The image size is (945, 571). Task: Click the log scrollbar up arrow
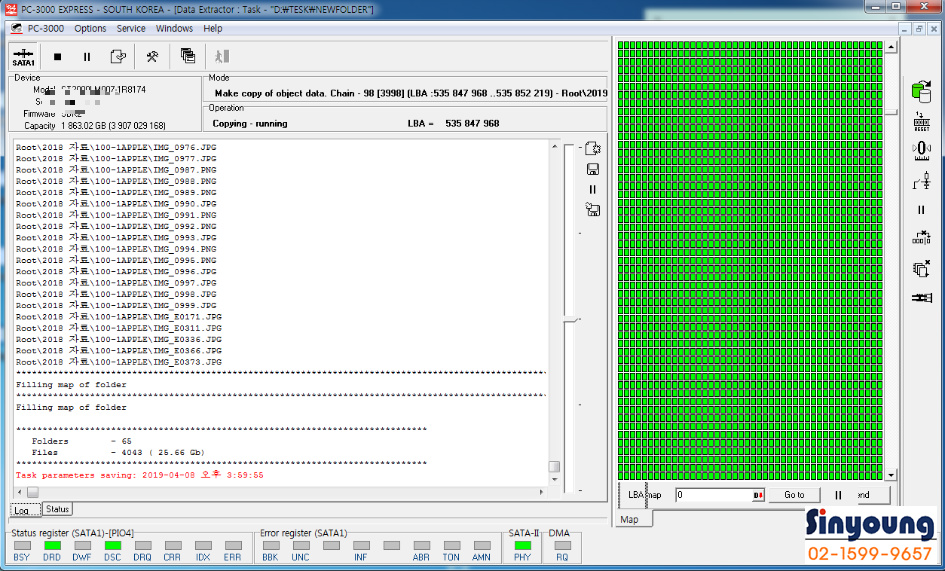pyautogui.click(x=554, y=147)
